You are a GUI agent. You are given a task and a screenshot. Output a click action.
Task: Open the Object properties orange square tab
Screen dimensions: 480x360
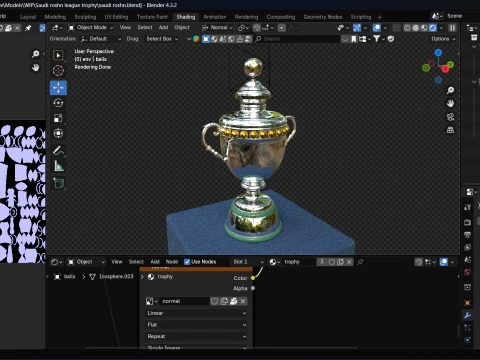467,303
